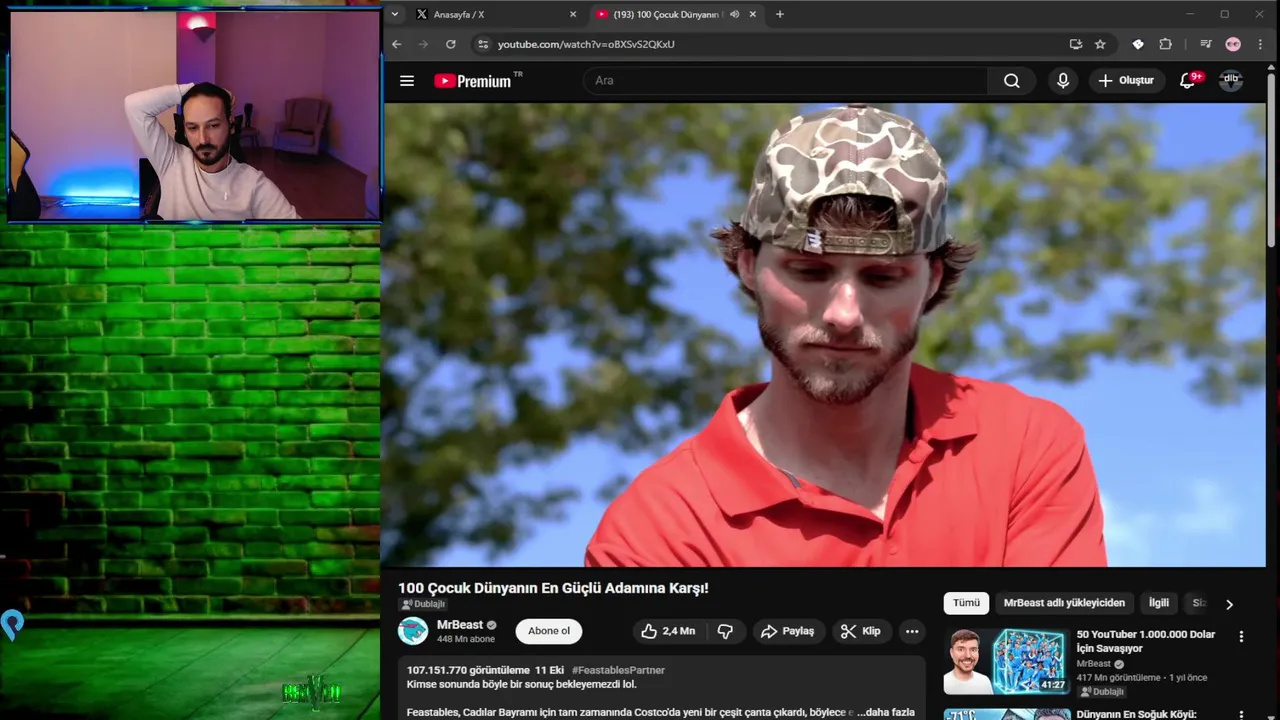Image resolution: width=1280 pixels, height=720 pixels.
Task: Close the YouTube browser tab
Action: [x=753, y=14]
